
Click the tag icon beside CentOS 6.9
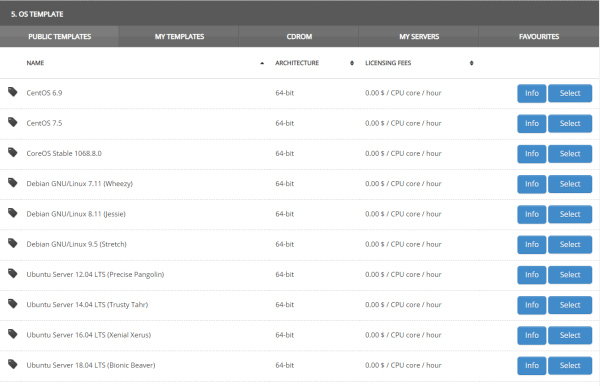13,92
